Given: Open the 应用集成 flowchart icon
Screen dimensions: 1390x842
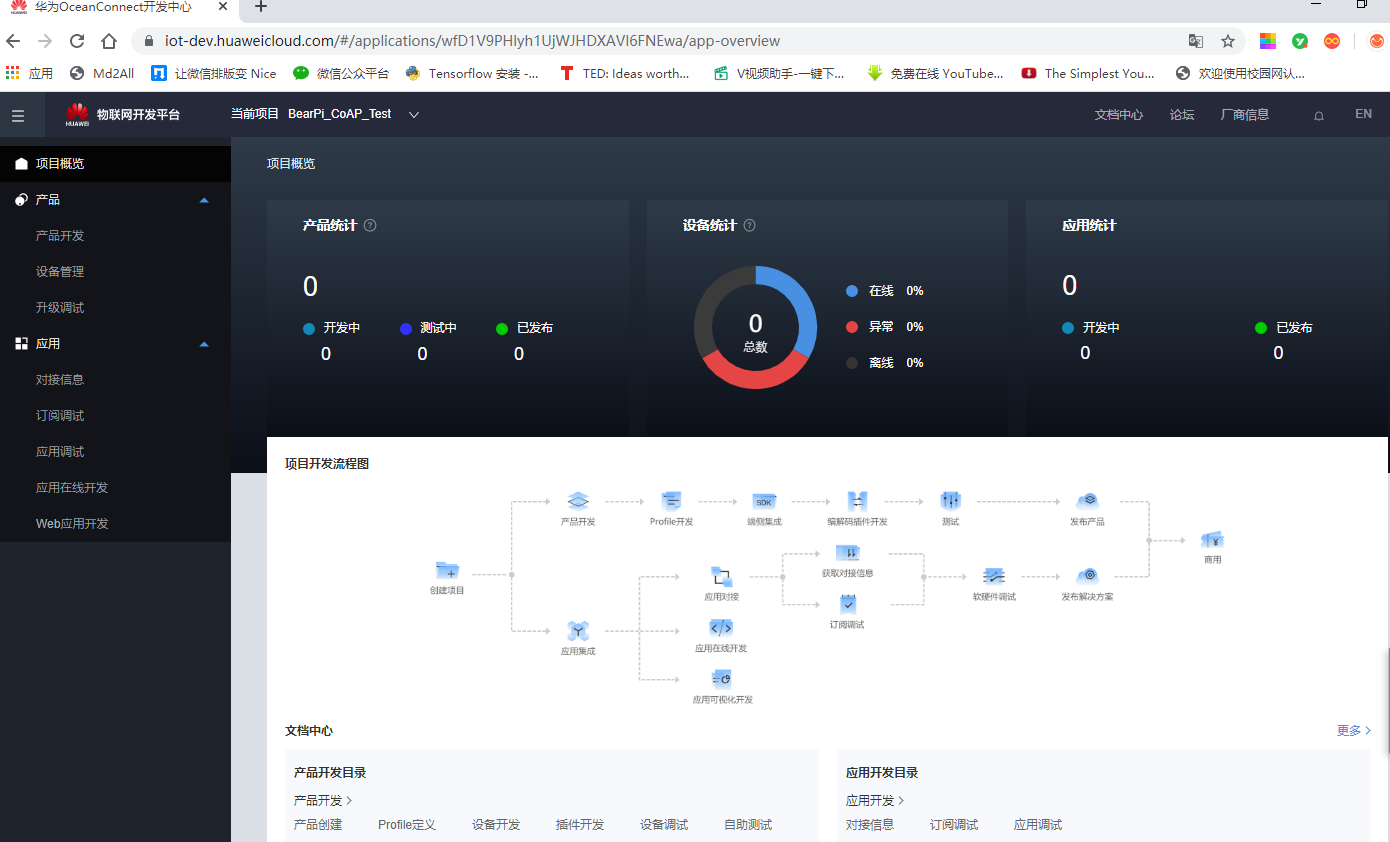Looking at the screenshot, I should point(578,630).
